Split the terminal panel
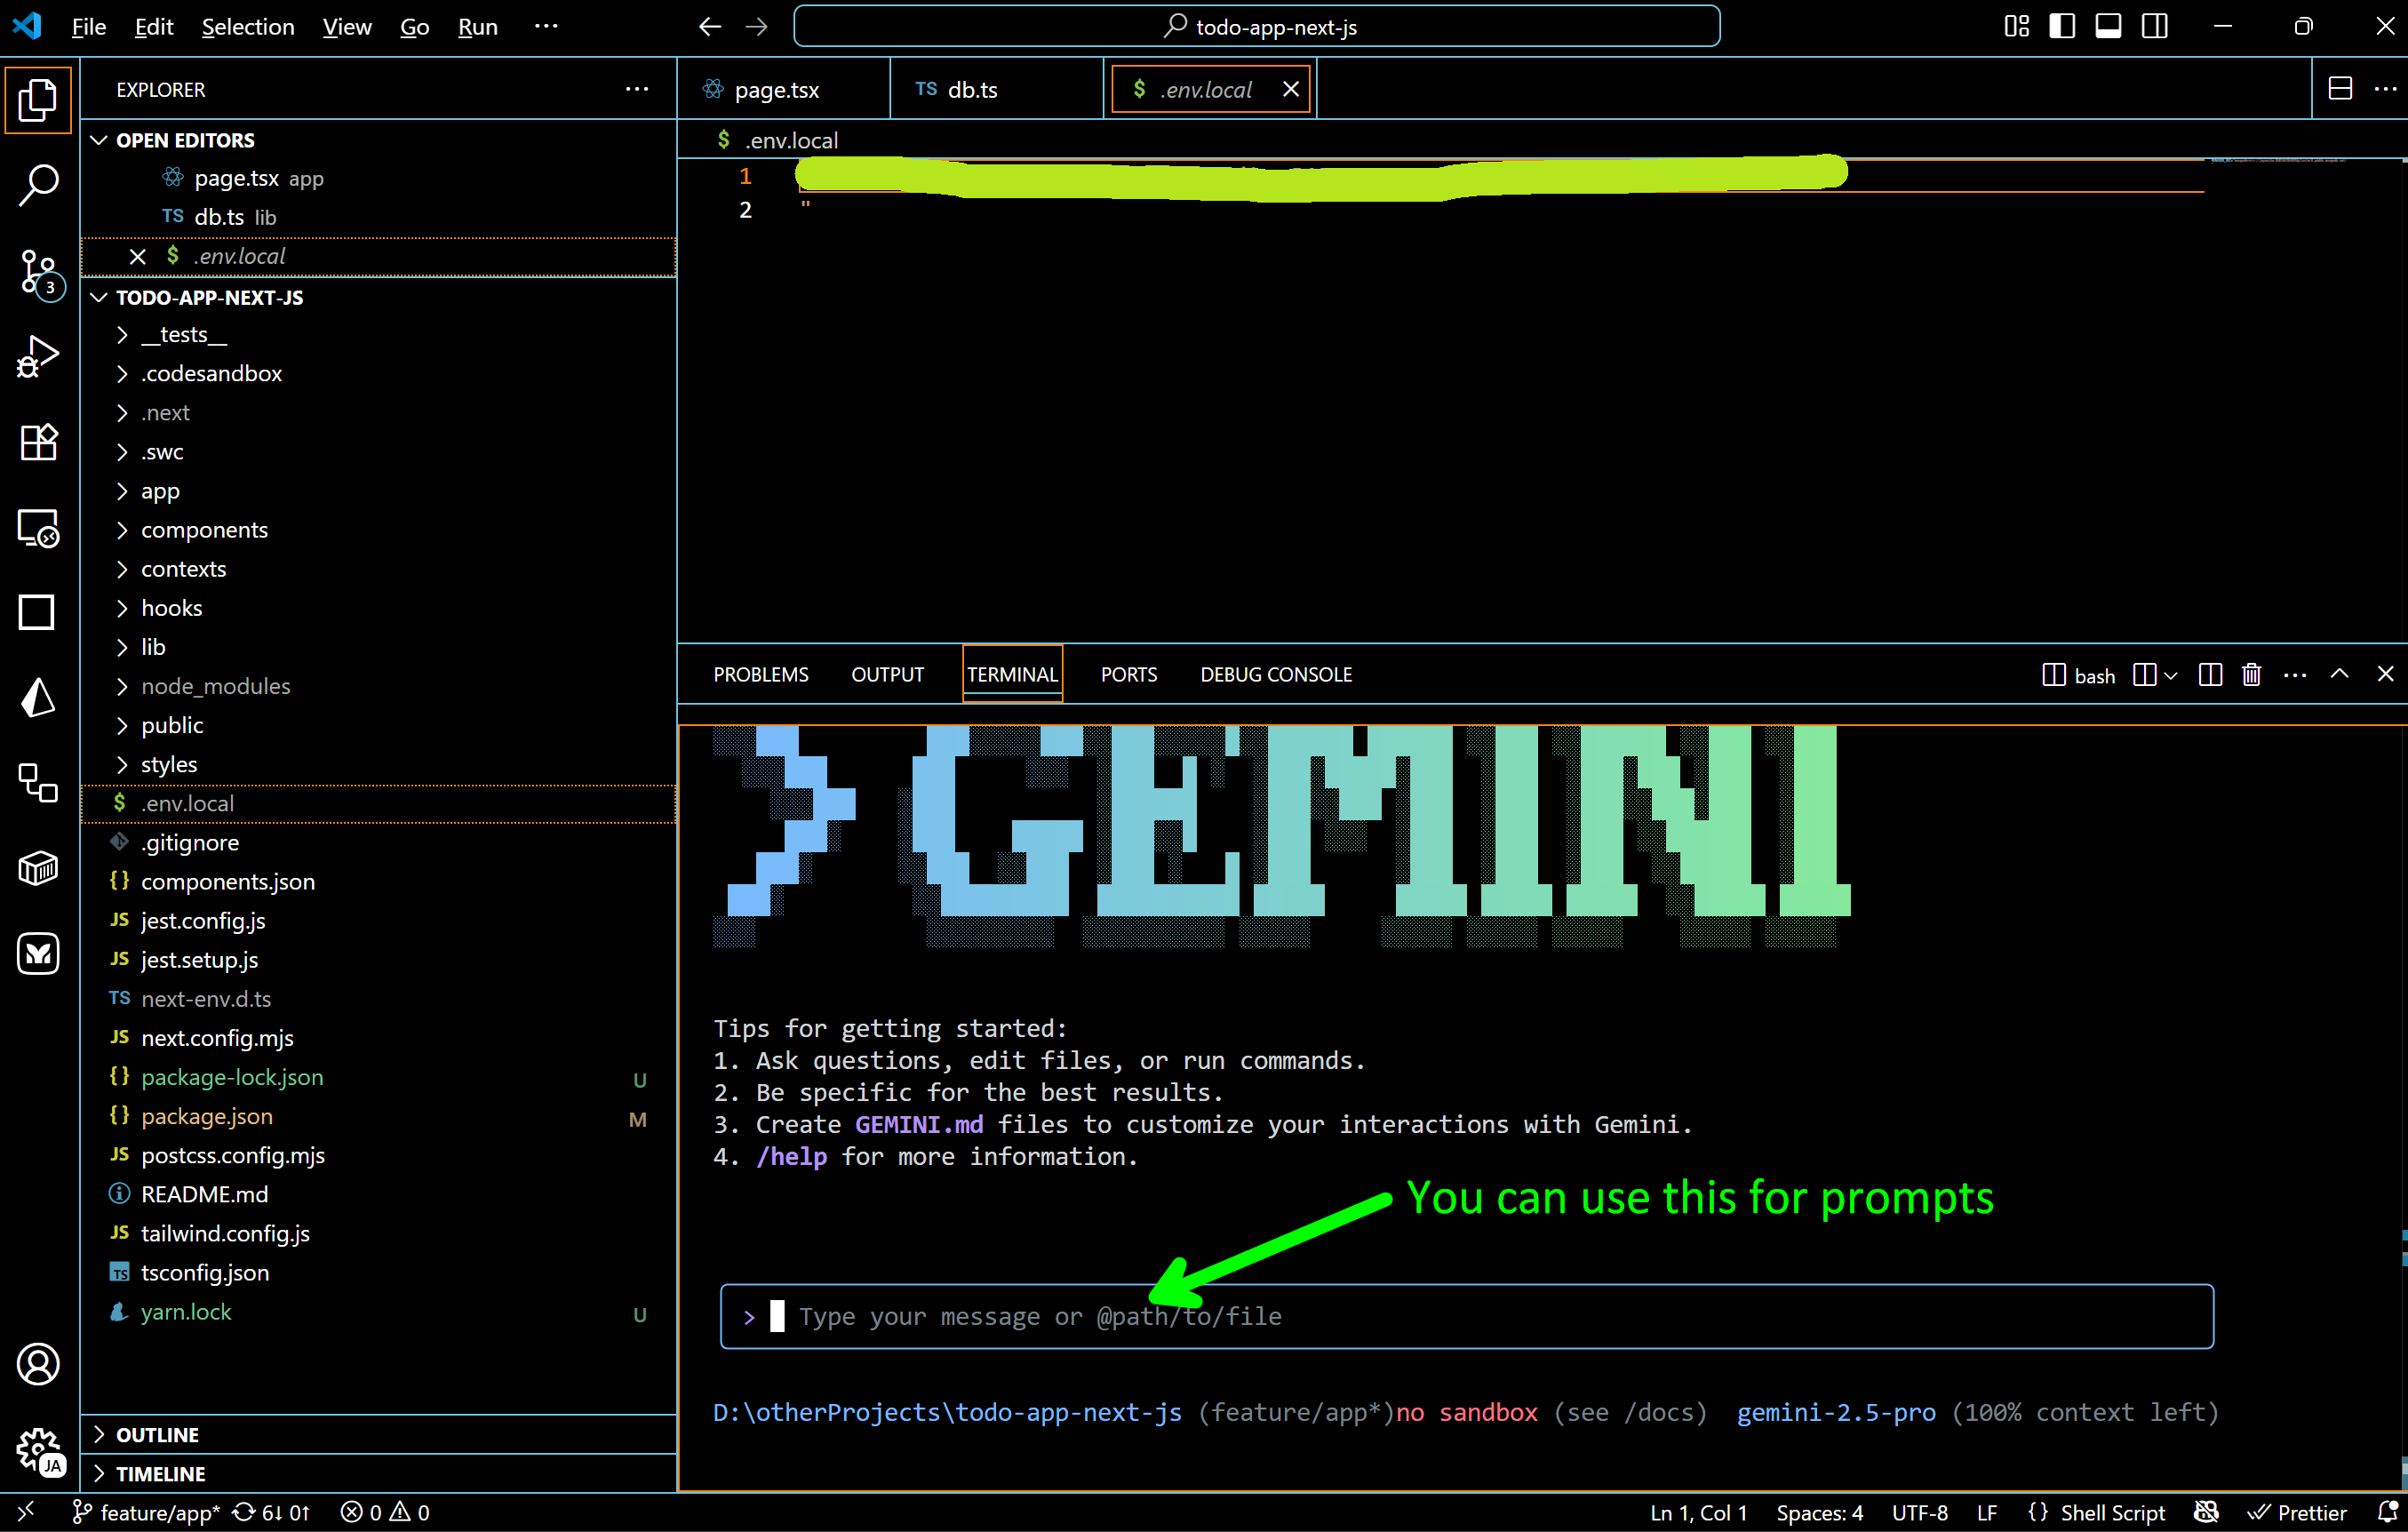 click(2211, 675)
